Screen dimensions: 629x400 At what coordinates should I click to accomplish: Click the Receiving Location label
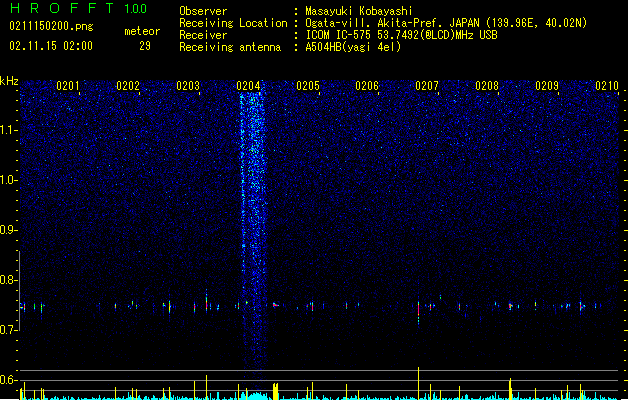[233, 23]
